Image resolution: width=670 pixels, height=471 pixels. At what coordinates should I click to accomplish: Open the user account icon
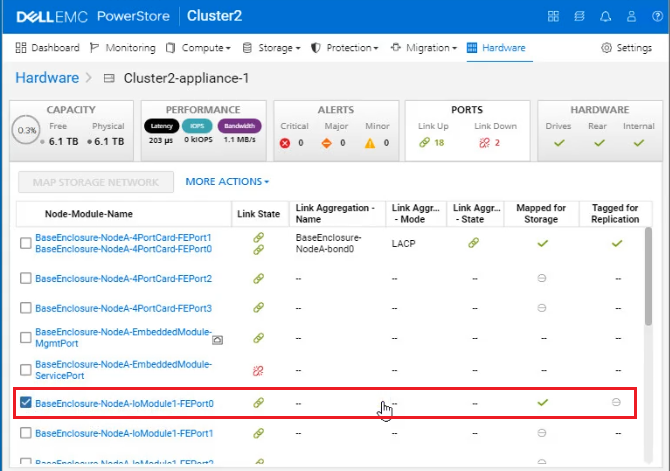coord(631,16)
